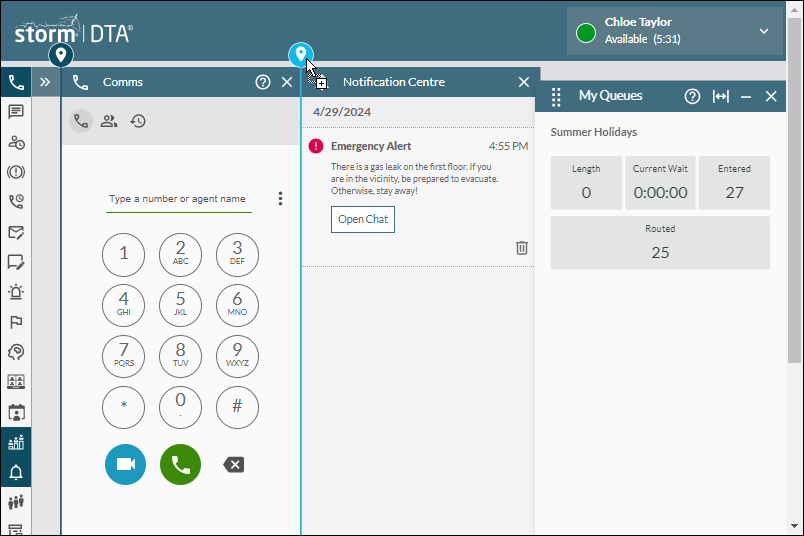This screenshot has height=536, width=804.
Task: Toggle the My Queues panel width
Action: (720, 96)
